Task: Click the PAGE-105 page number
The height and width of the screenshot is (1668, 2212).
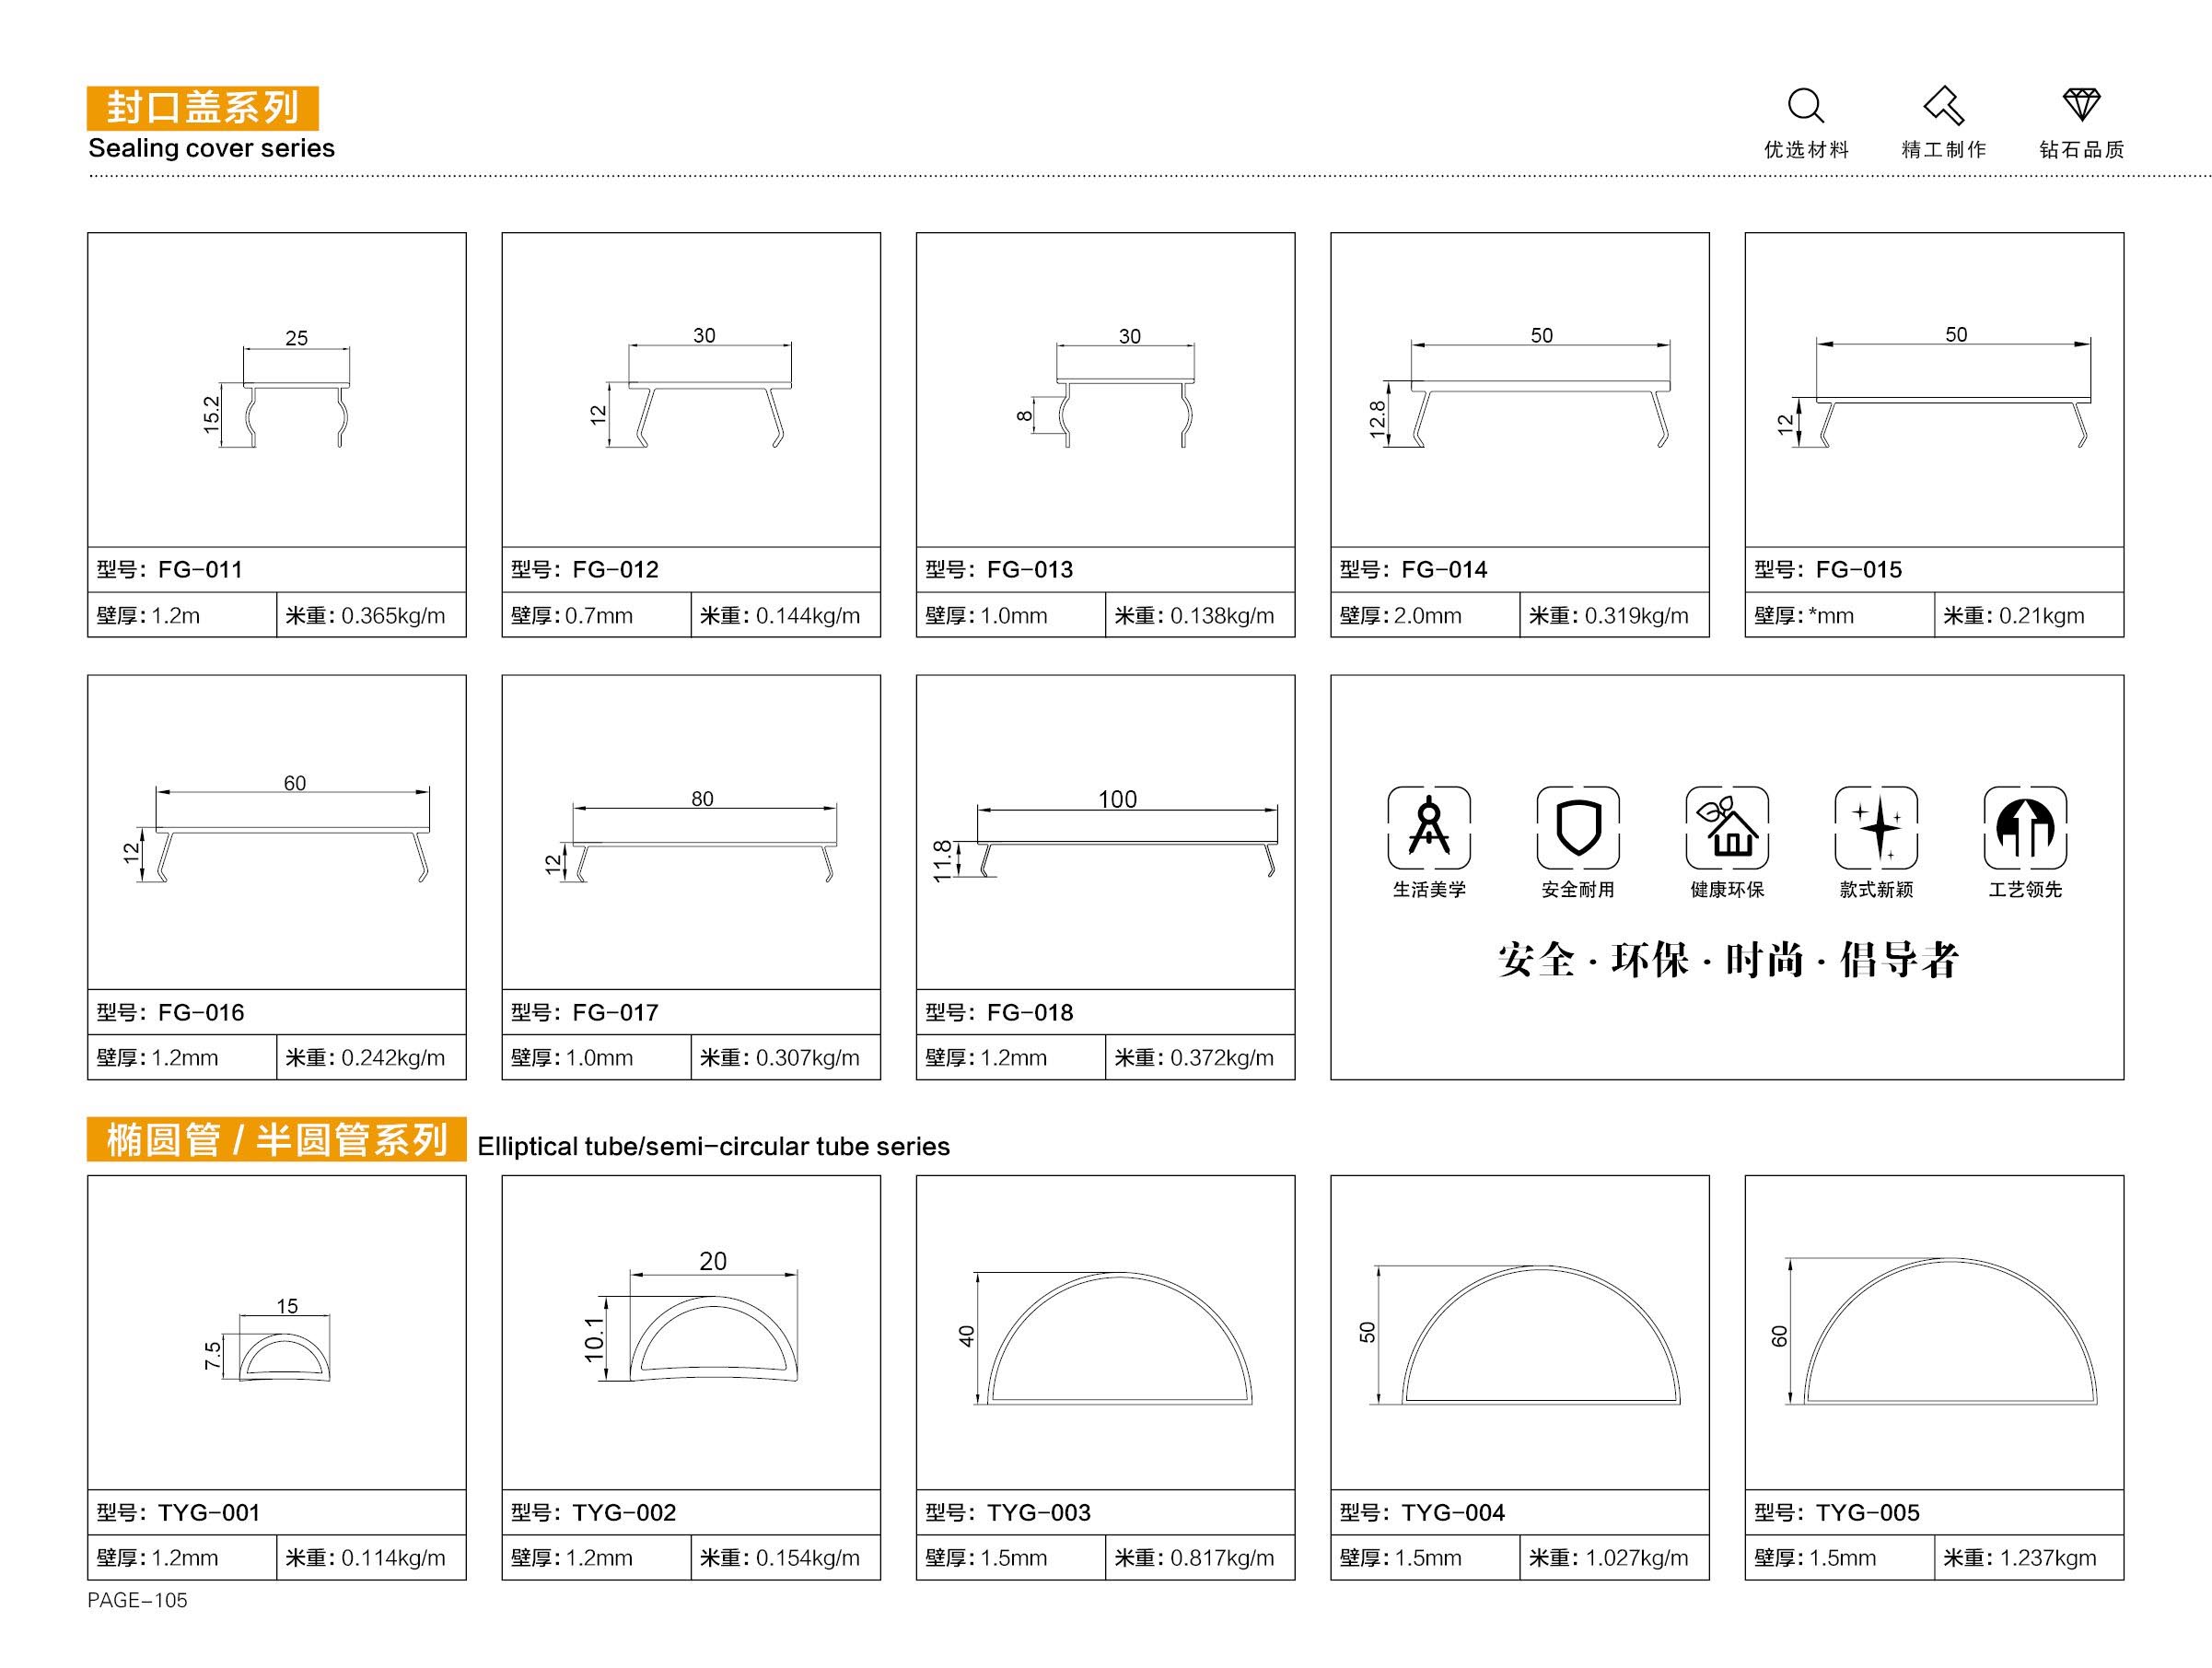Action: click(x=137, y=1600)
